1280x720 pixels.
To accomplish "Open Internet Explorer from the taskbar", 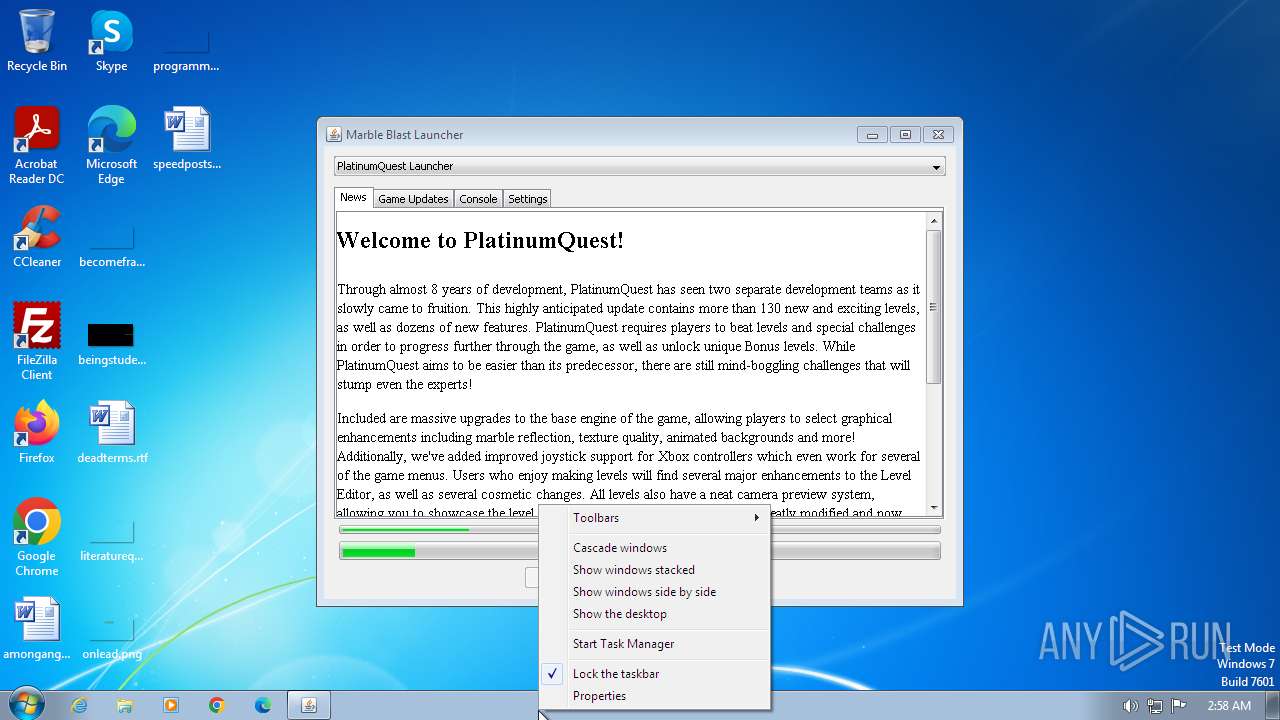I will coord(79,705).
